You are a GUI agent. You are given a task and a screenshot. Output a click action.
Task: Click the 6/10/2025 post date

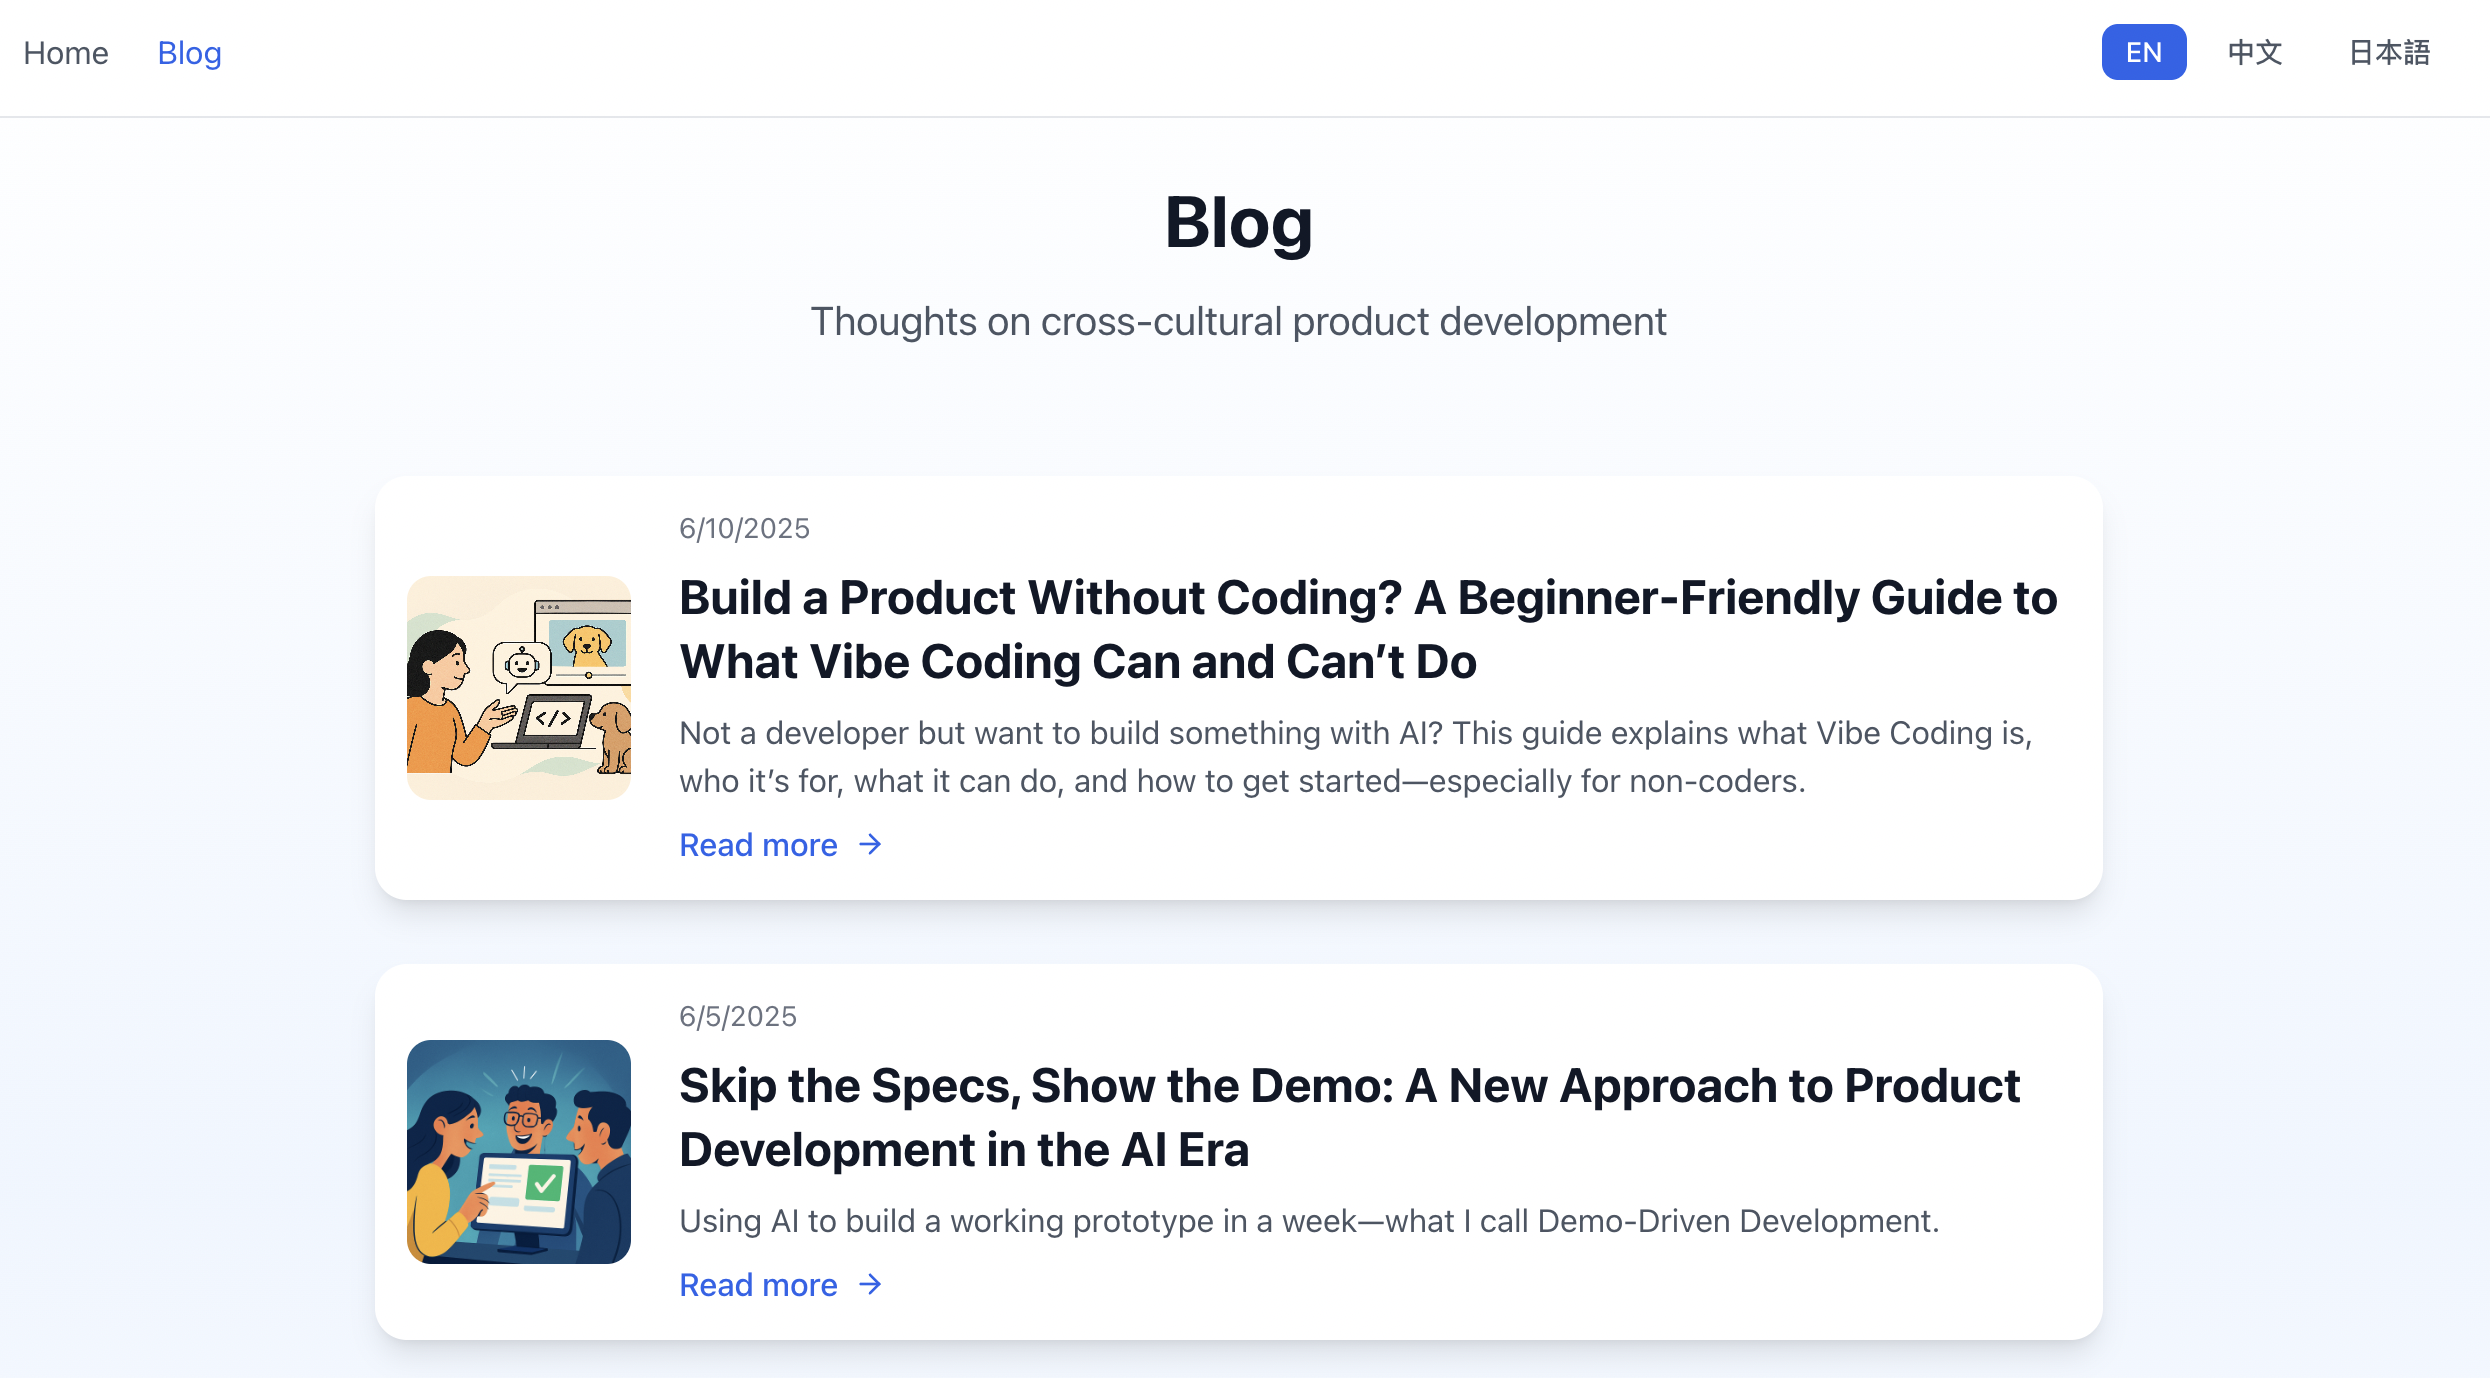point(744,528)
